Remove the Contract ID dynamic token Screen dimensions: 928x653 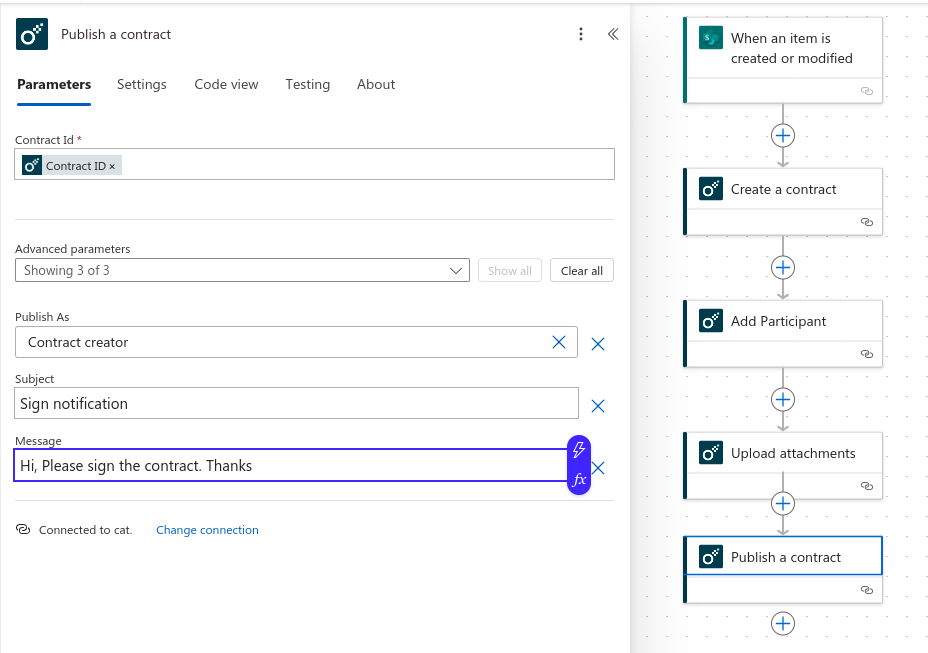[112, 166]
